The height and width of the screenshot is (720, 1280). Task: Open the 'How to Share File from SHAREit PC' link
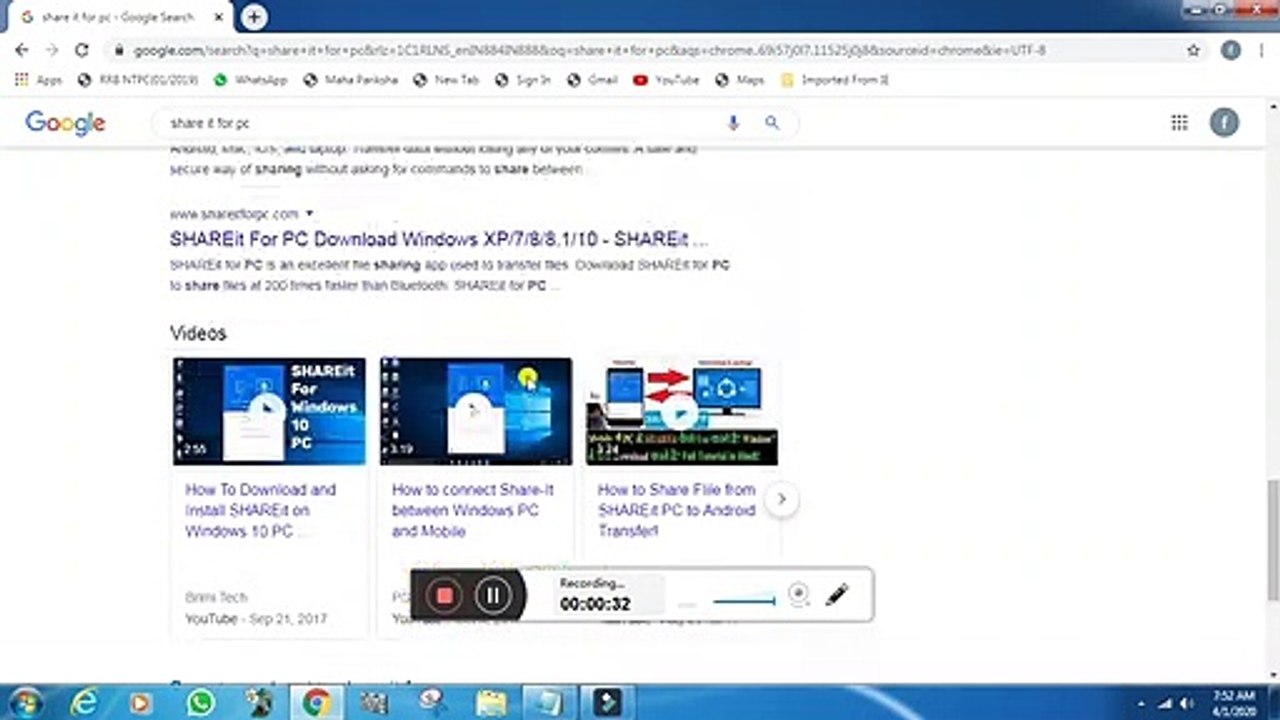[x=677, y=510]
